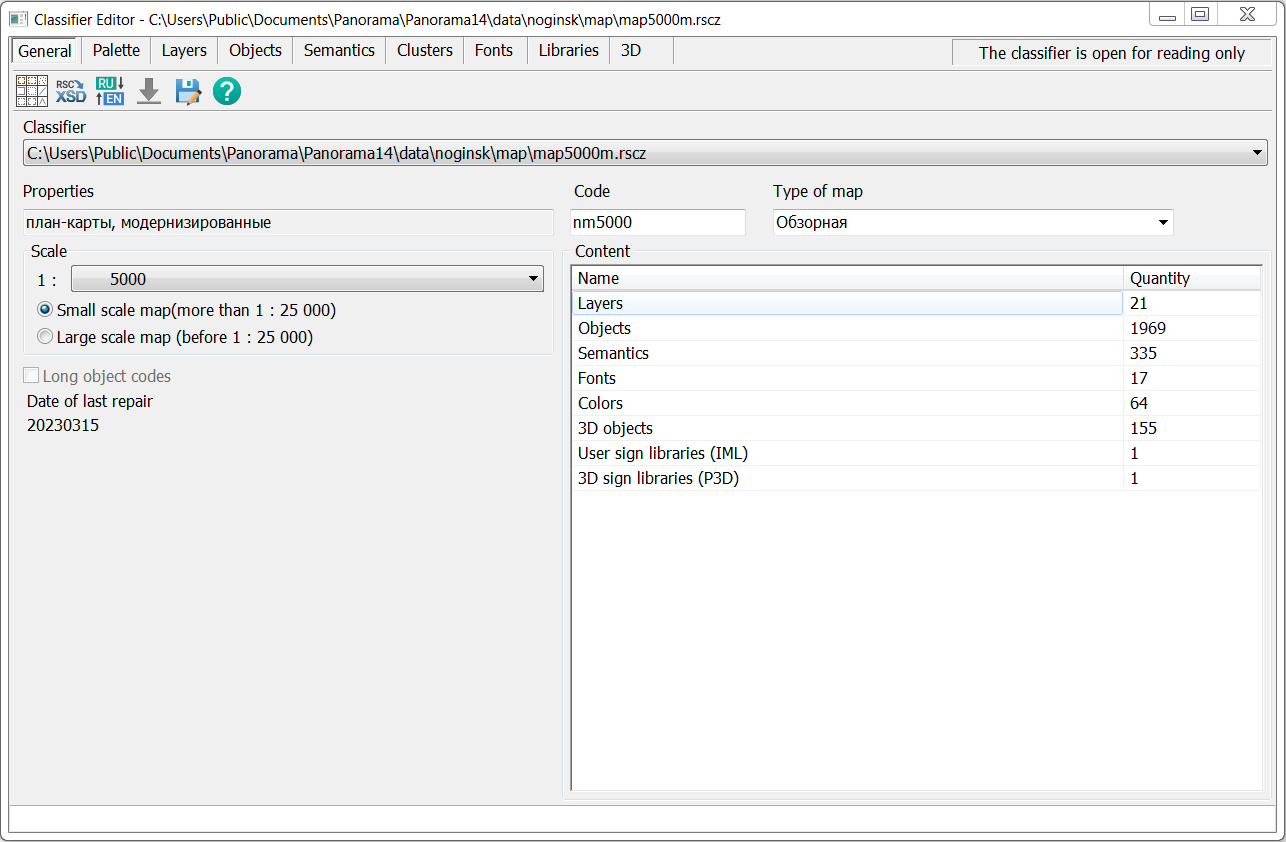Click the RU/EN language switch icon

click(x=110, y=92)
